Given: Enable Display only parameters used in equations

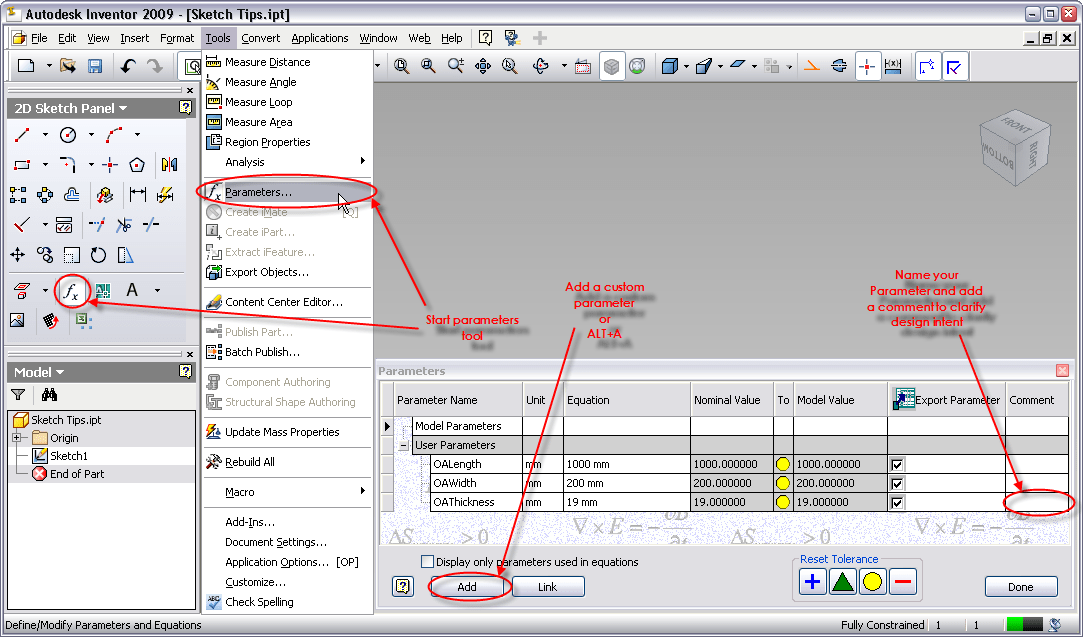Looking at the screenshot, I should 428,561.
